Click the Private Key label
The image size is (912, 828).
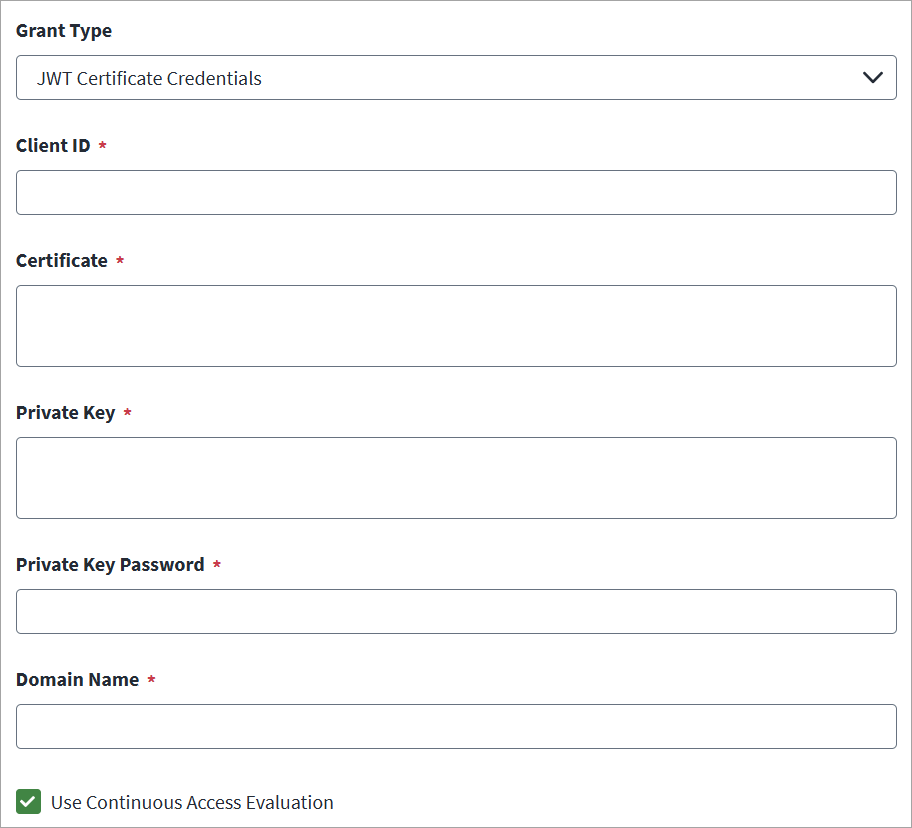(x=66, y=413)
